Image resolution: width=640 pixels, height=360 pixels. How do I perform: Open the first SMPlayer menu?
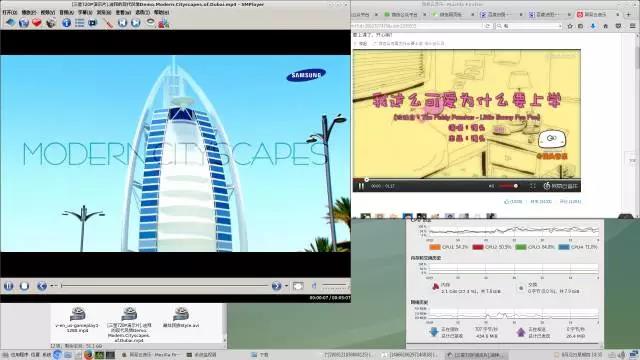coord(9,13)
